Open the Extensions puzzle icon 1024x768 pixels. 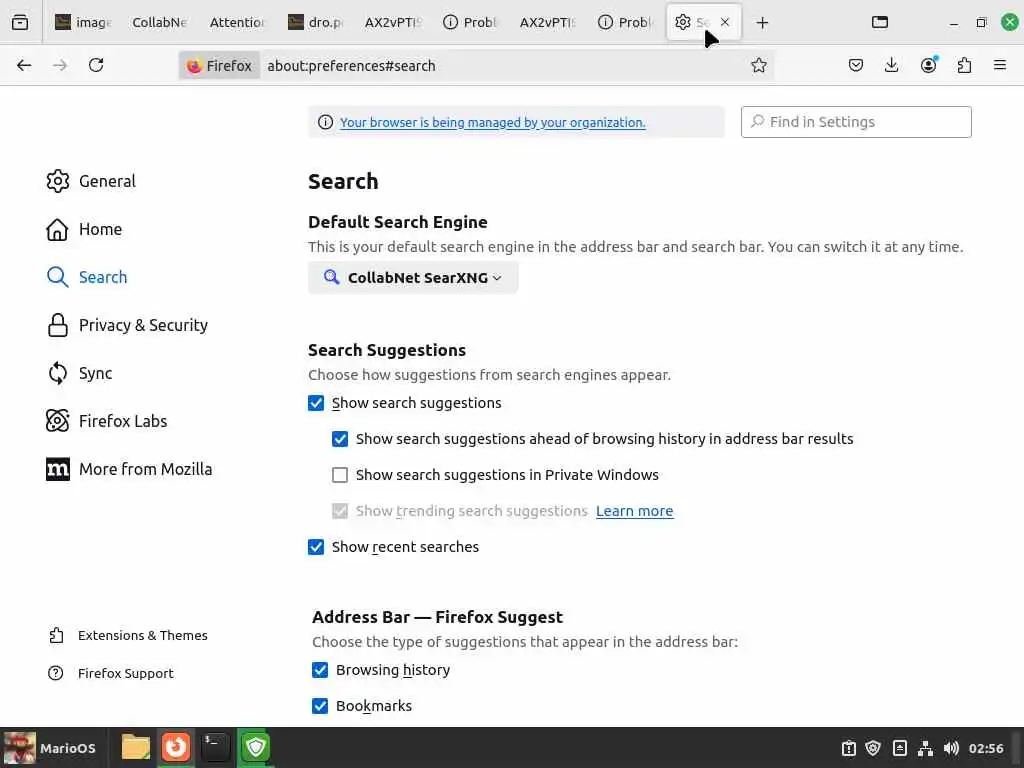pos(964,65)
